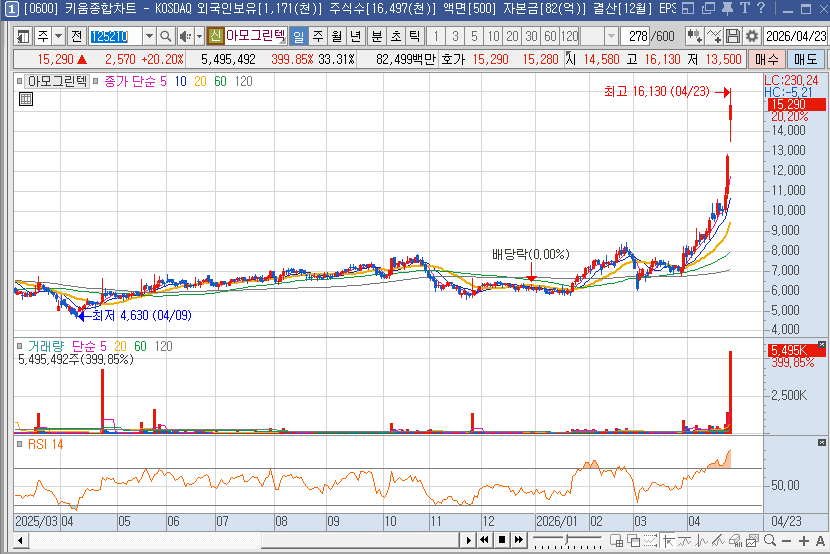The image size is (830, 554).
Task: Select the 120 interval button
Action: tap(570, 37)
